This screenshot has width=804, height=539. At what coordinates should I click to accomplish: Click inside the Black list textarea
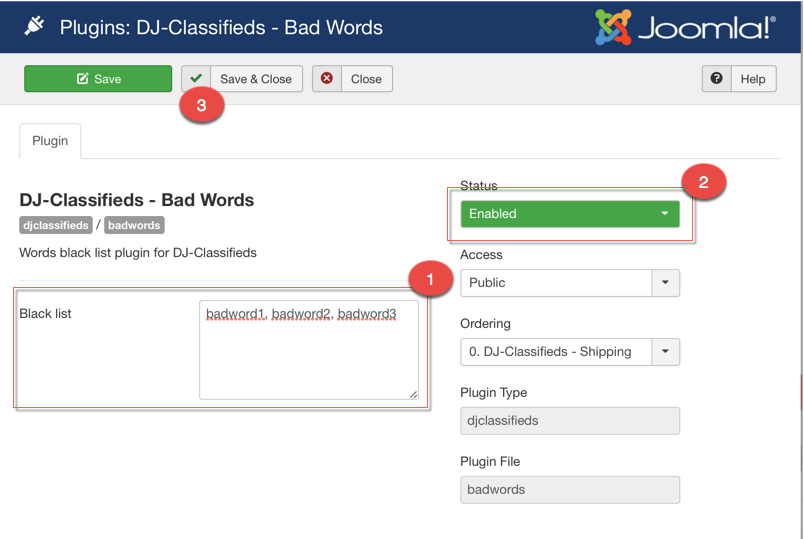tap(309, 350)
